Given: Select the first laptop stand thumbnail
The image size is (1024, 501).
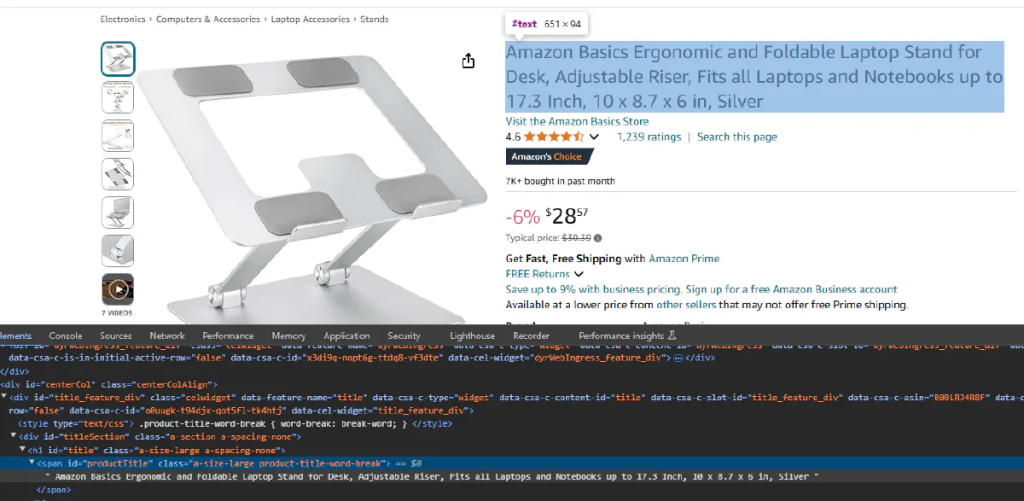Looking at the screenshot, I should pos(118,59).
